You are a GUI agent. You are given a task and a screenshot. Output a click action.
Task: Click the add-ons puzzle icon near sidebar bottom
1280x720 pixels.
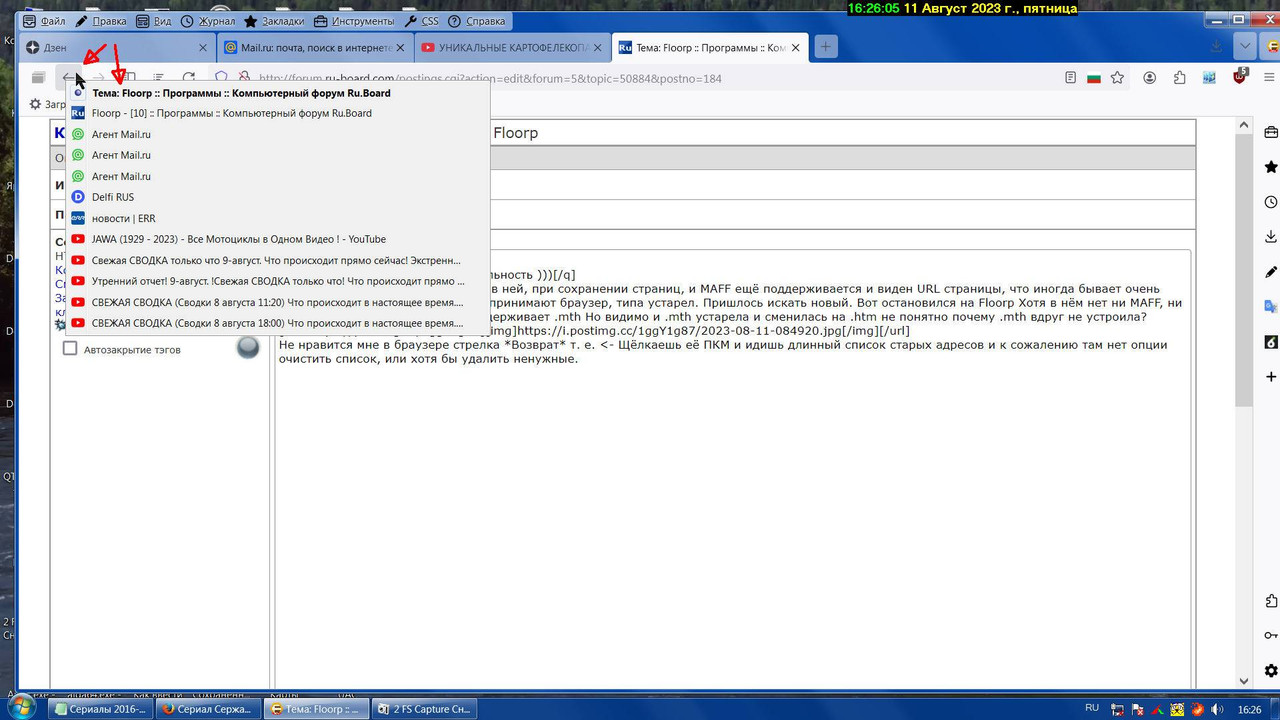pos(1271,600)
